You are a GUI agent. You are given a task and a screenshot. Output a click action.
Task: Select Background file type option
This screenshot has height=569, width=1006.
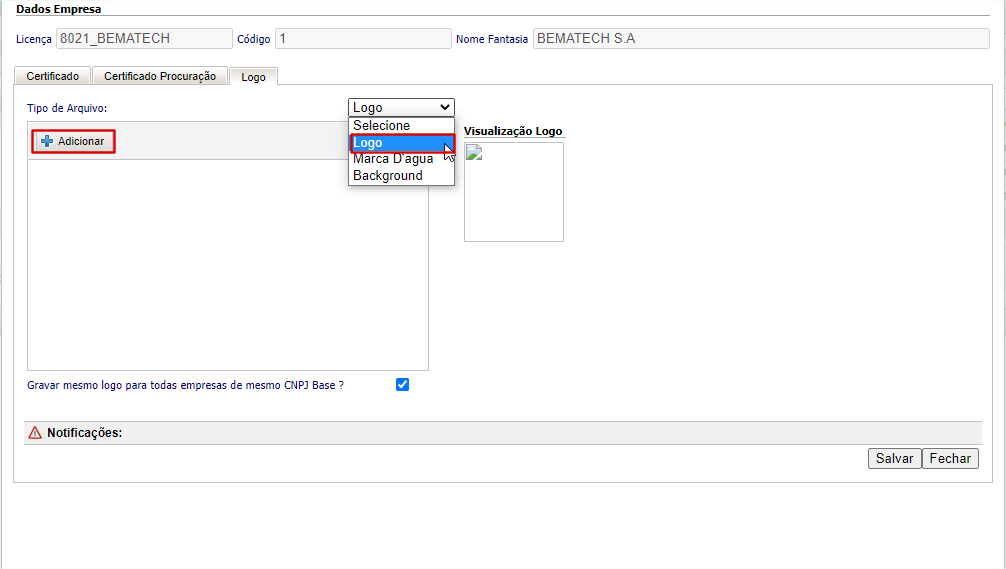coord(401,176)
